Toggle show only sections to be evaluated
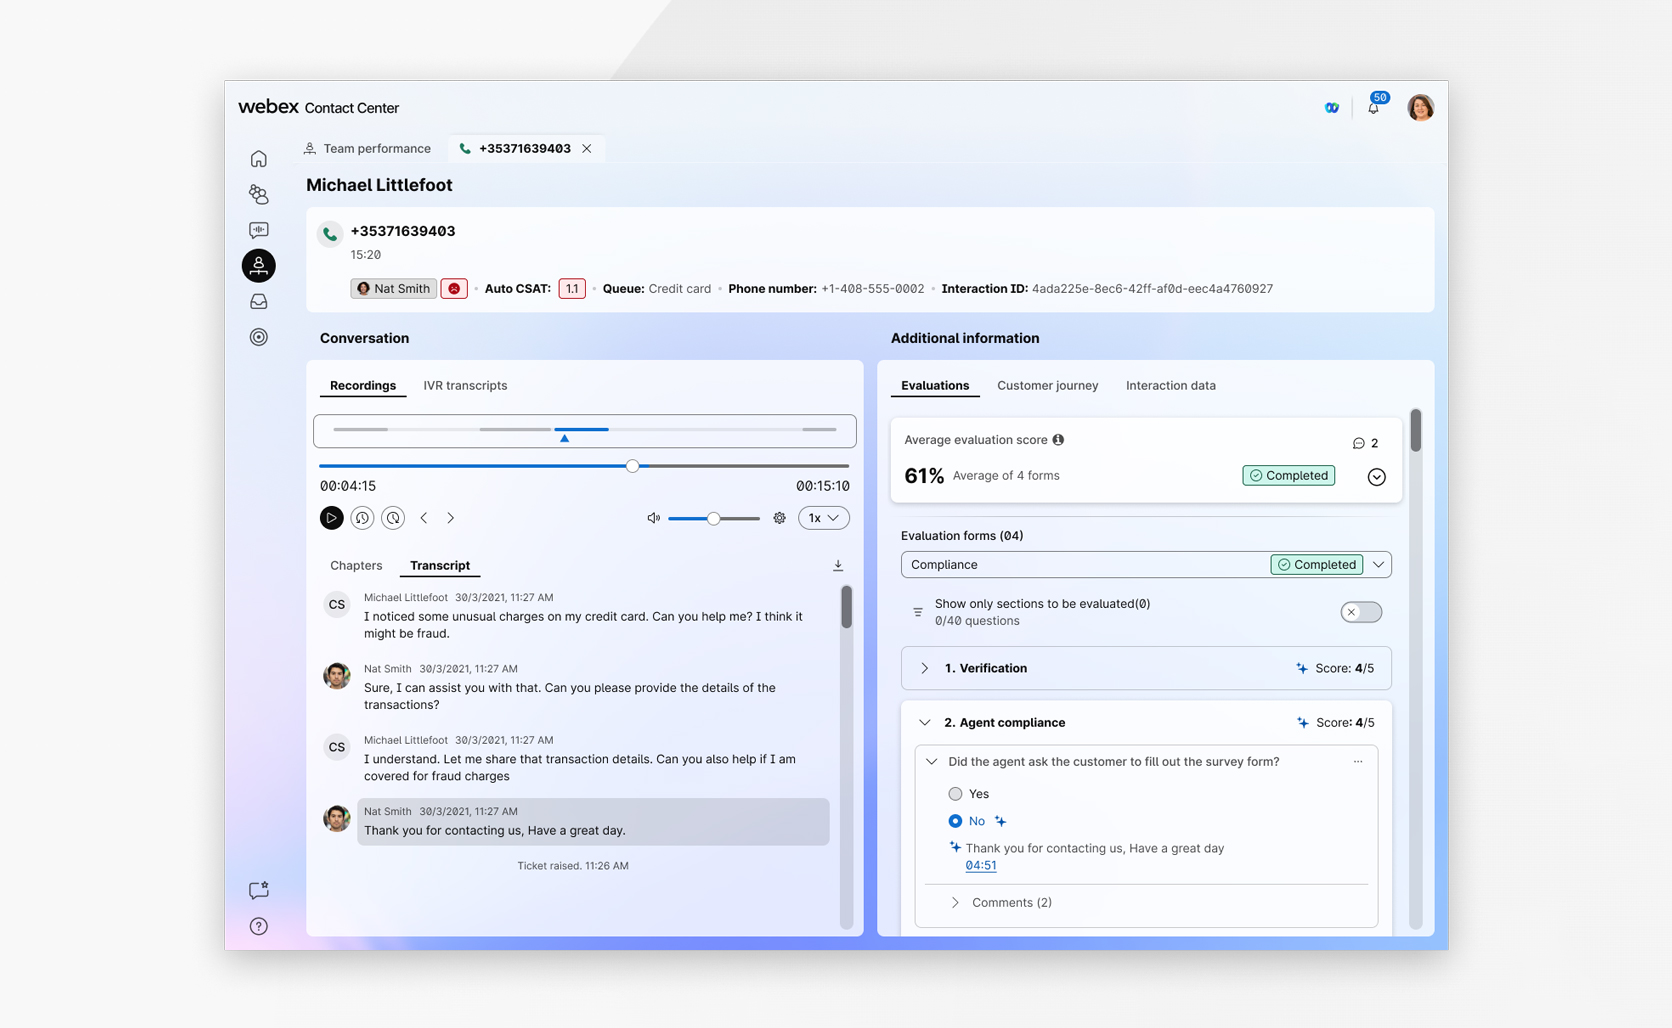 [1360, 612]
